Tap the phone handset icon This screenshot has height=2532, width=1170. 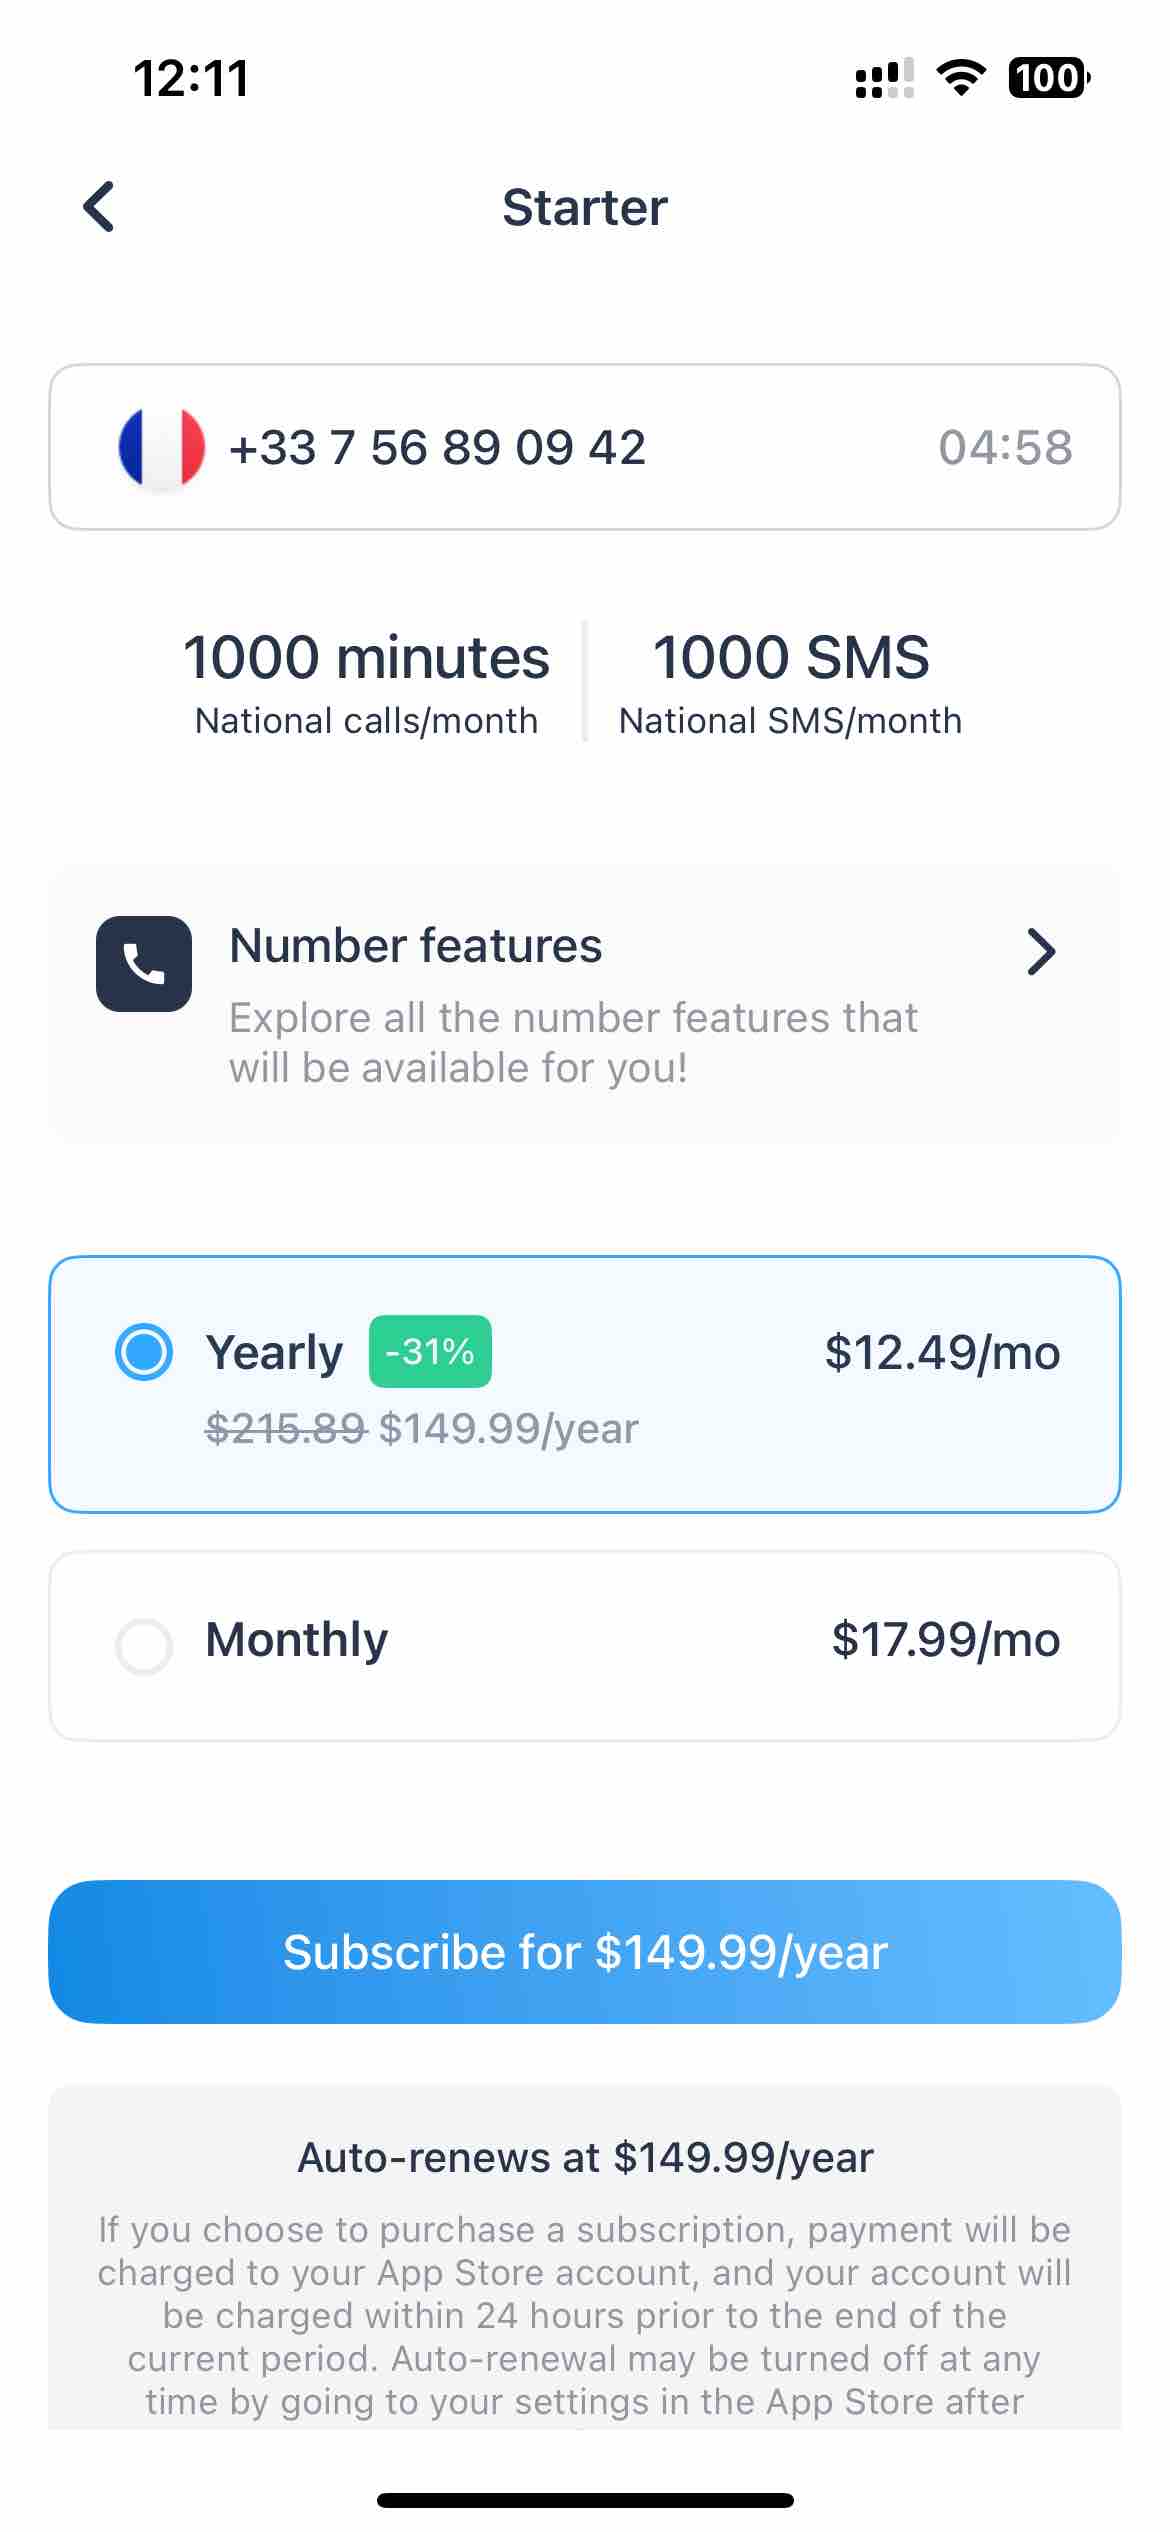pos(144,964)
